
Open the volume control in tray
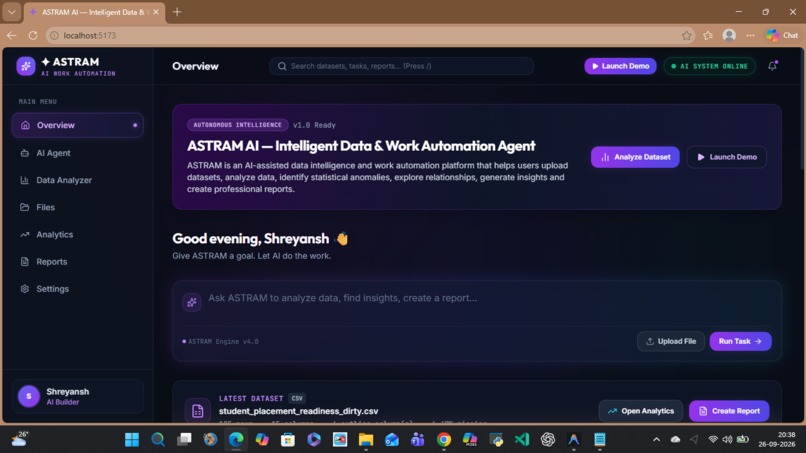[x=727, y=440]
